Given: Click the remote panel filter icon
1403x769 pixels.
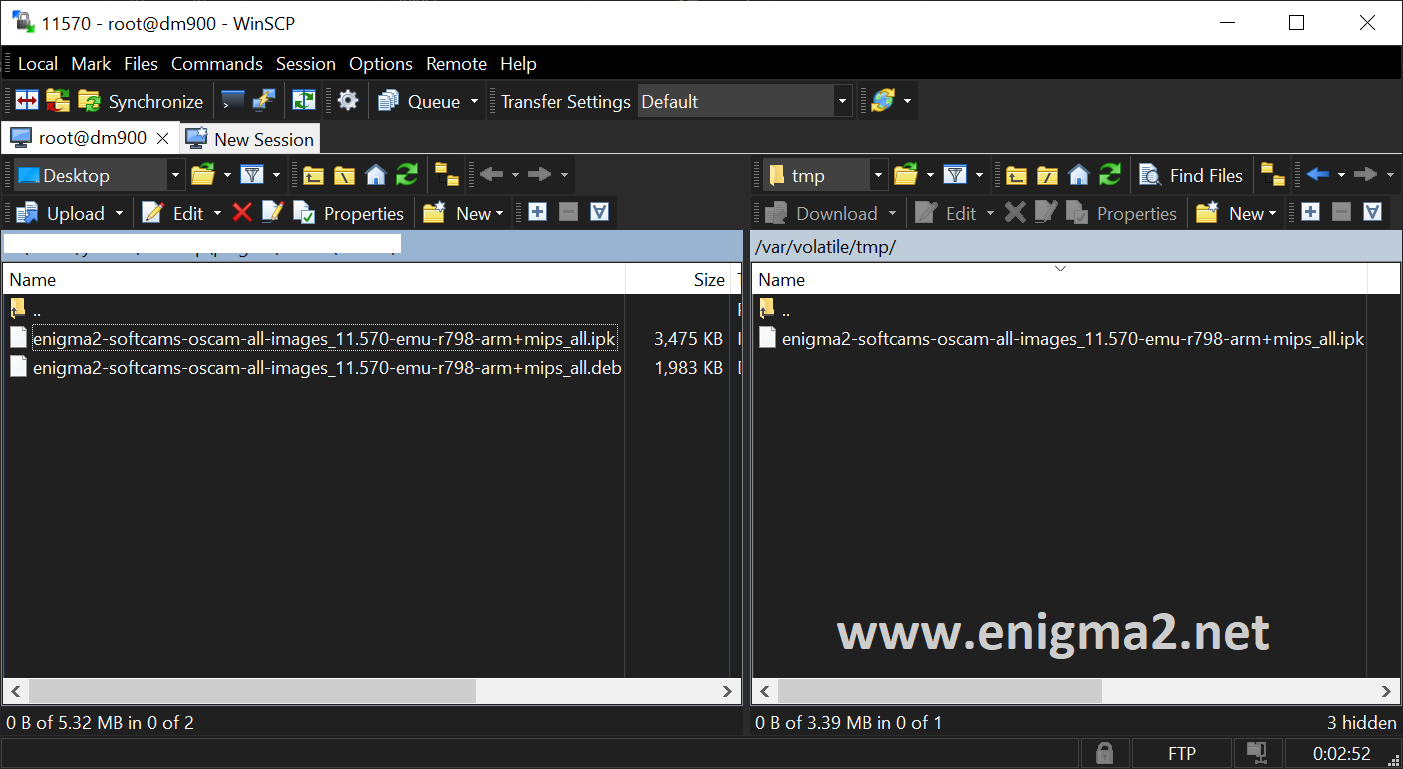Looking at the screenshot, I should tap(955, 175).
